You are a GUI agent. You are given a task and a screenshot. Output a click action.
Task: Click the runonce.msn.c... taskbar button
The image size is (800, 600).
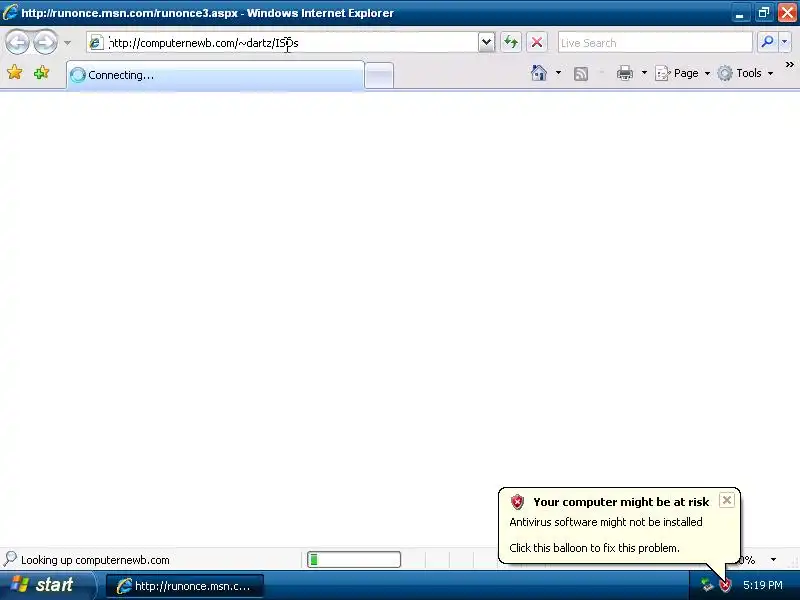tap(185, 586)
